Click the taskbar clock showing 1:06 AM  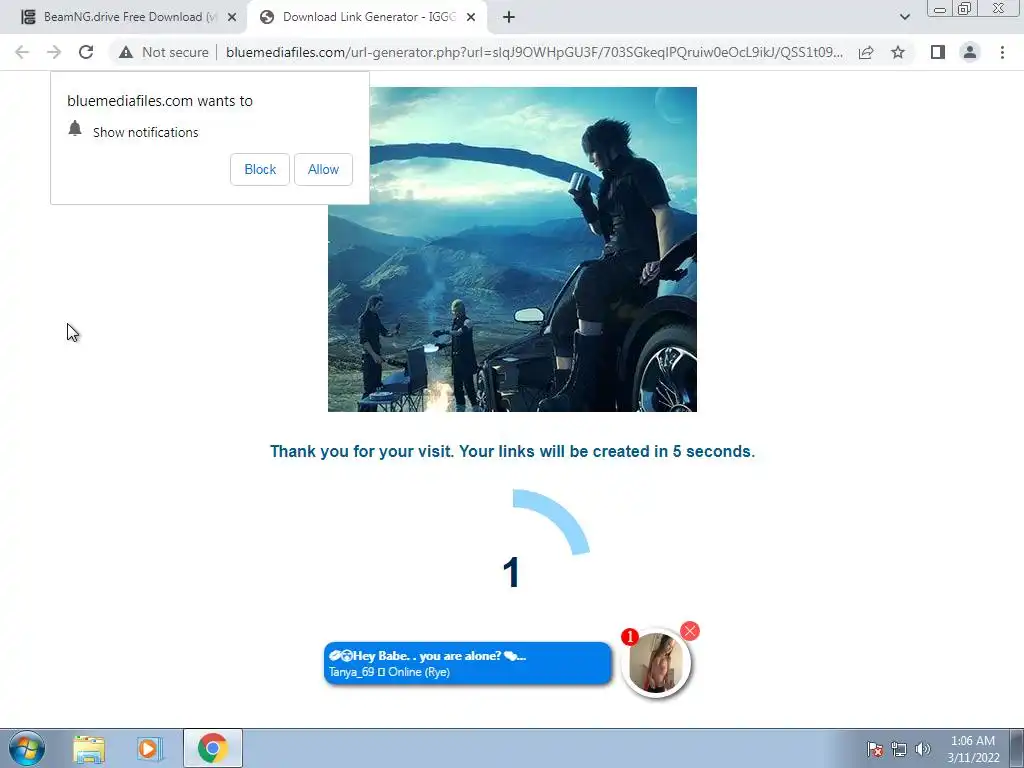[x=973, y=749]
